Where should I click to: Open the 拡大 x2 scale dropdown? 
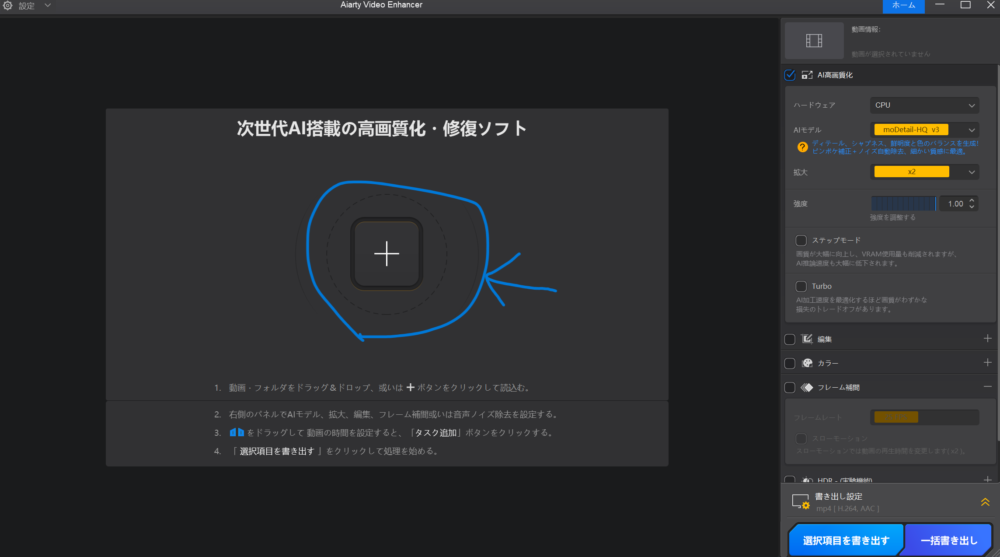click(924, 172)
